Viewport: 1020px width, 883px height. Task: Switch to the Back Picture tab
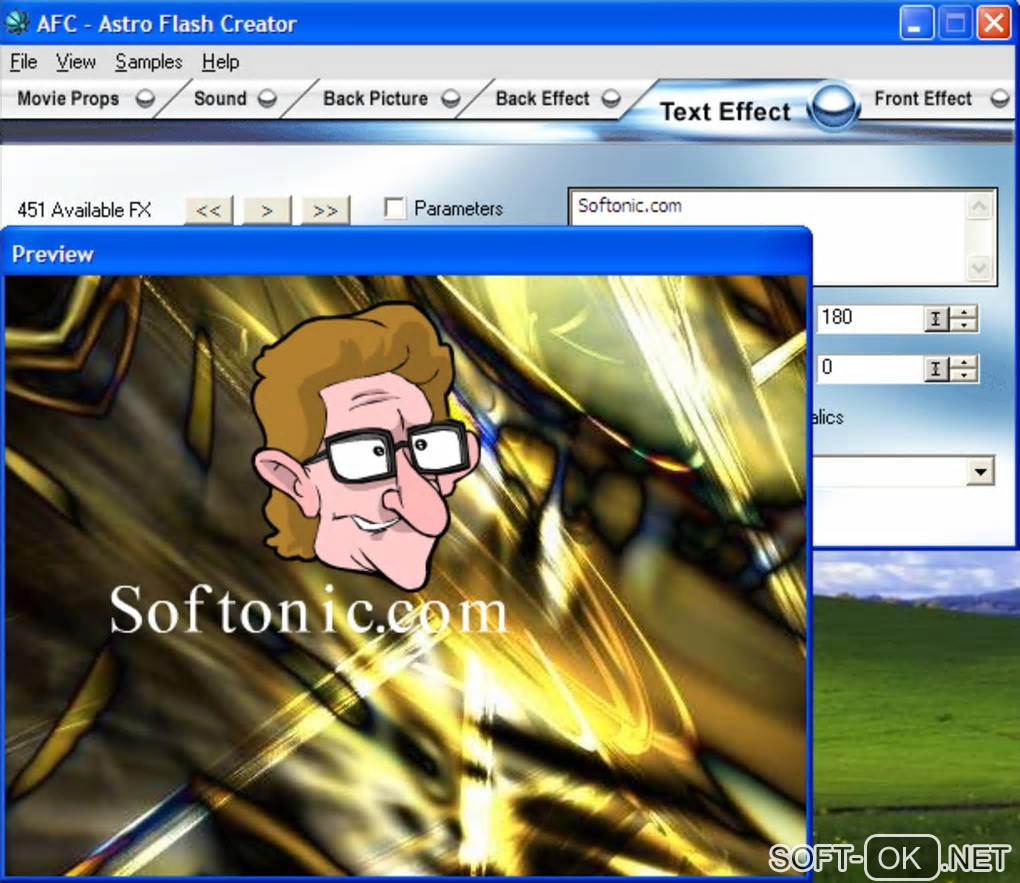(x=375, y=98)
